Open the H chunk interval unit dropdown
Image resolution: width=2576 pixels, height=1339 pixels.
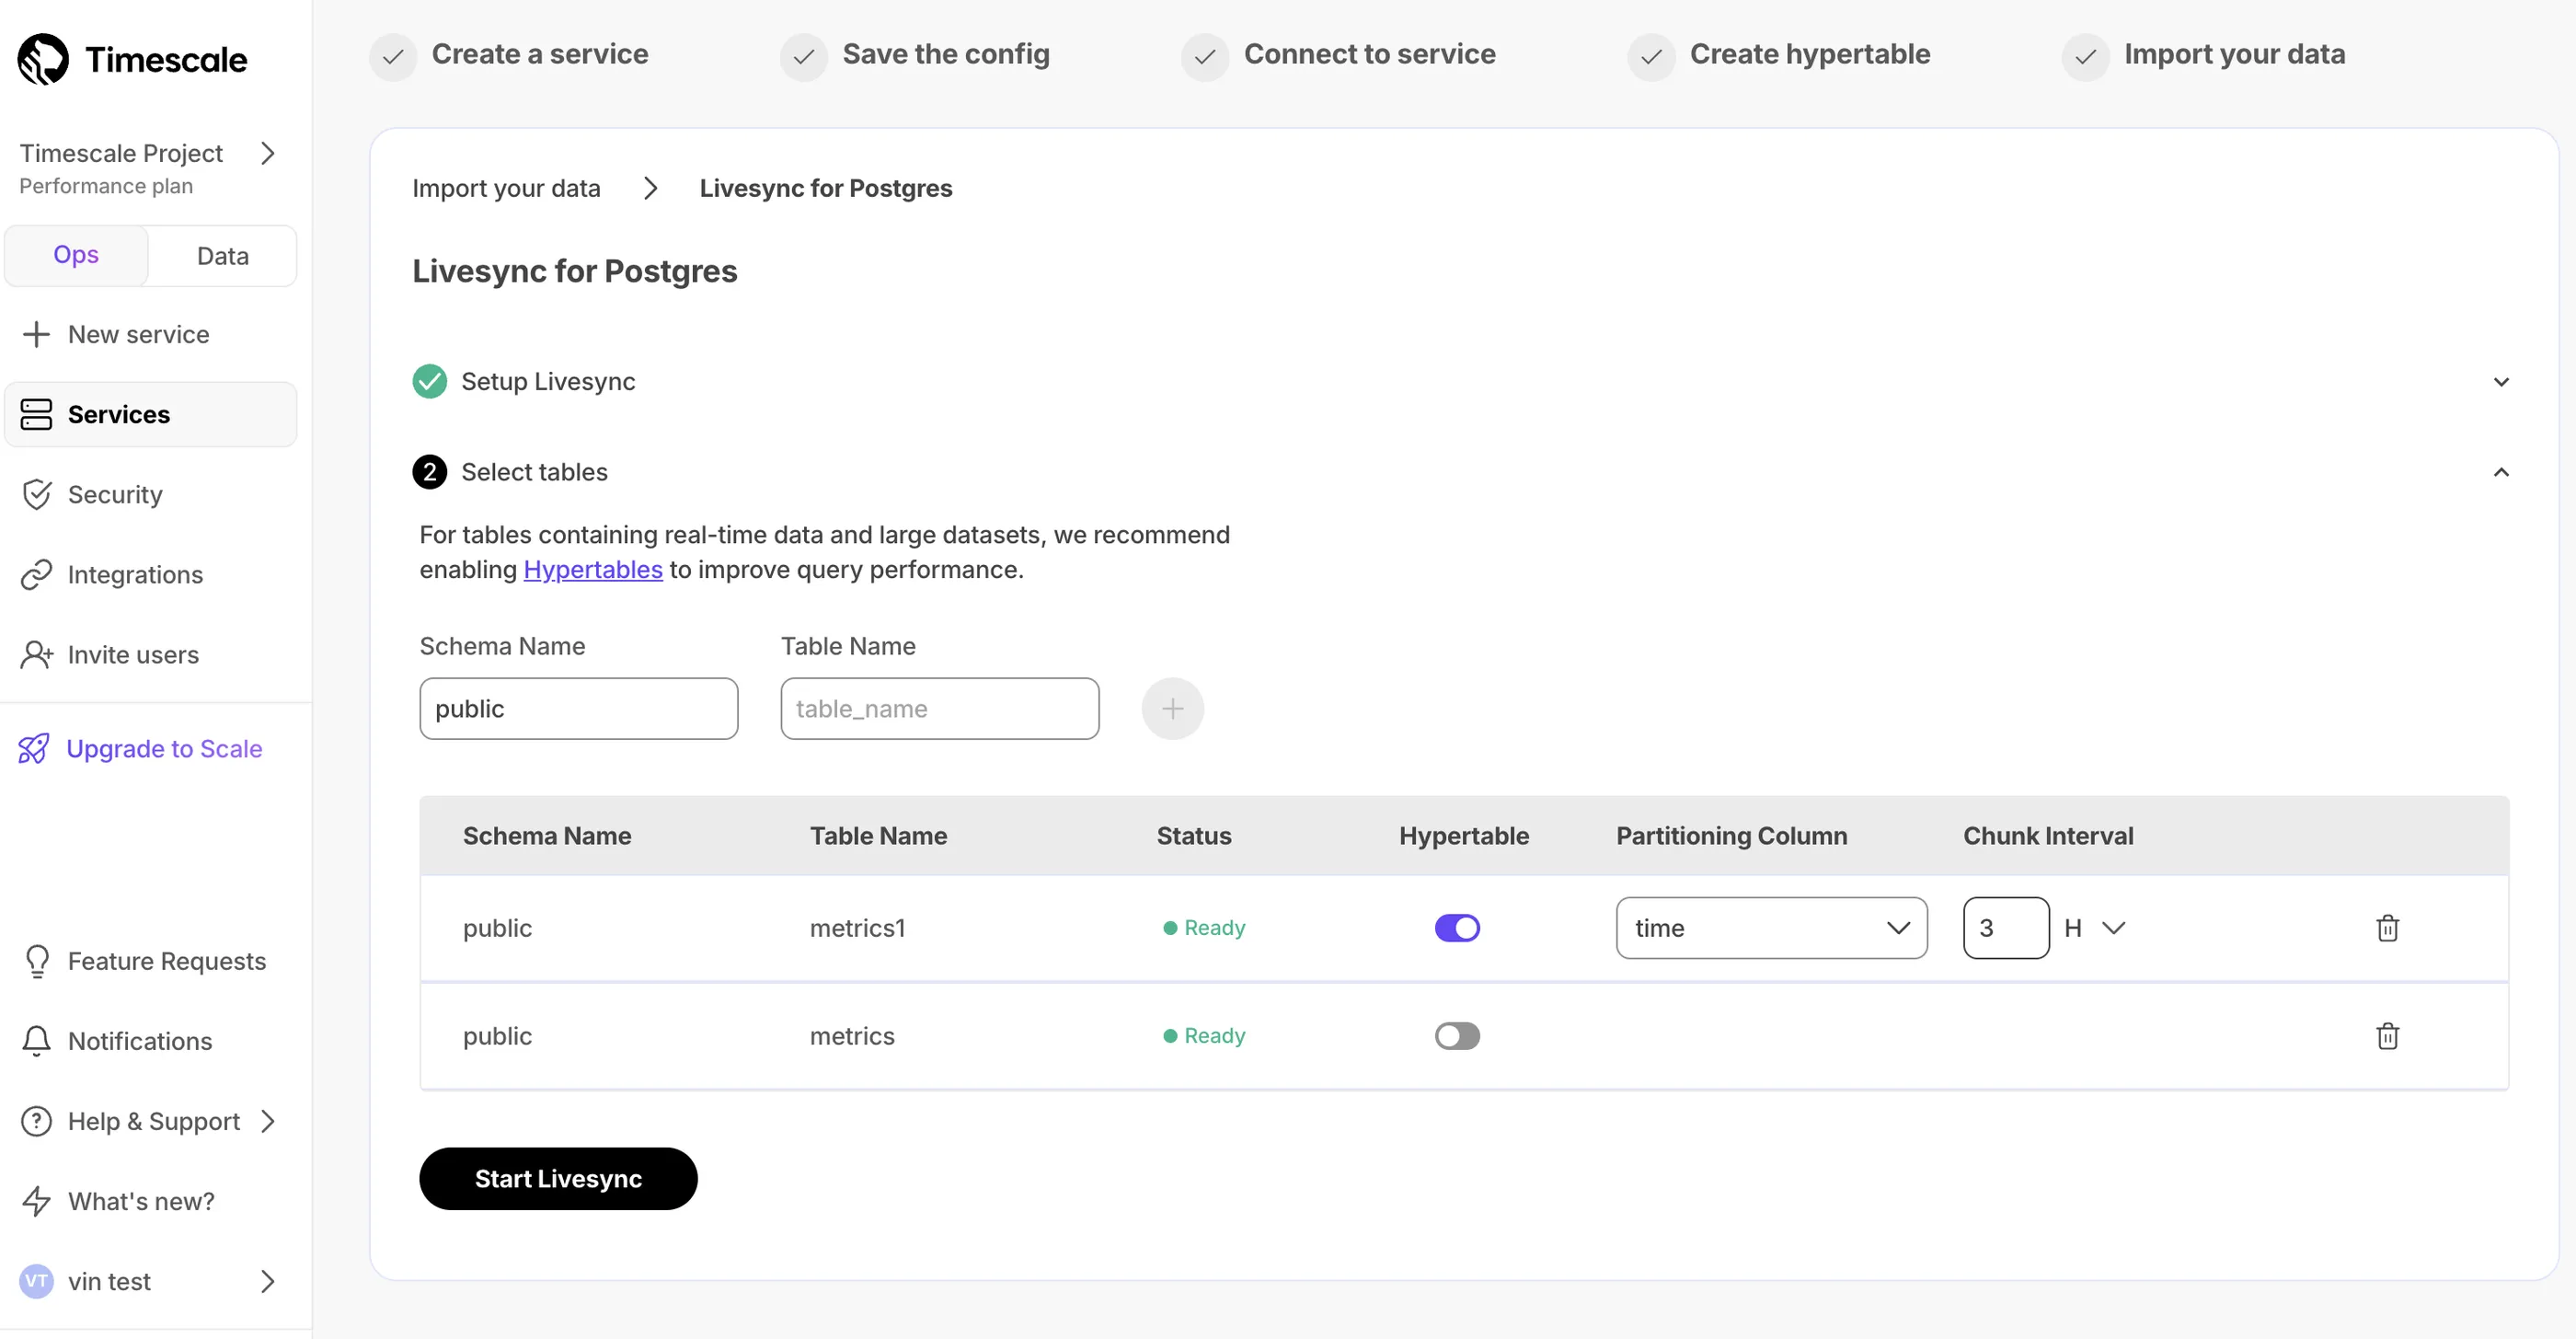point(2094,927)
